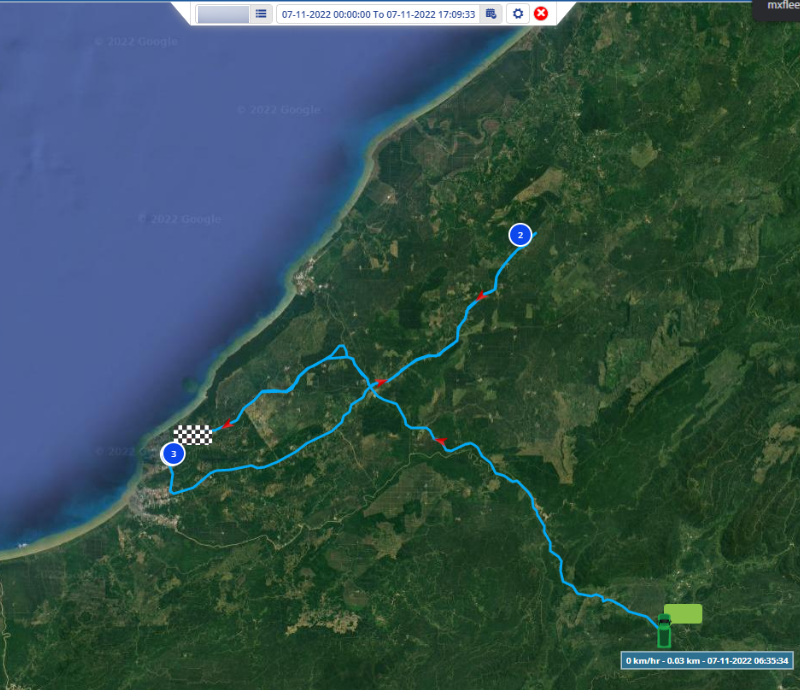Select stop marker number 3

click(x=173, y=454)
